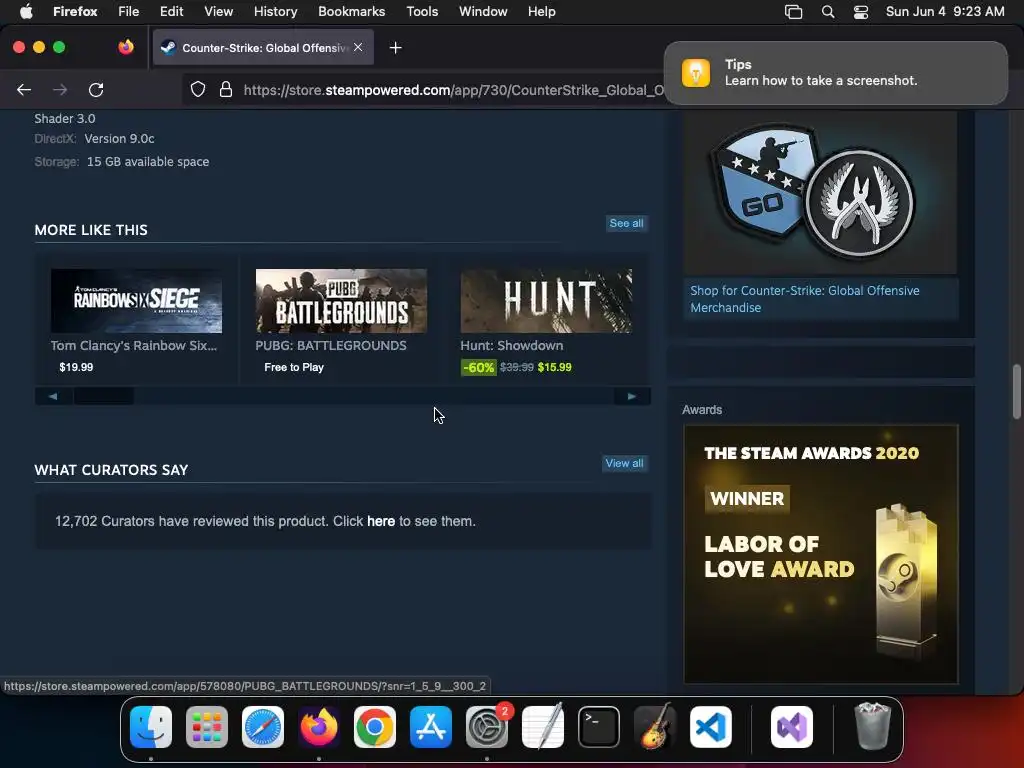
Task: Open the Trash in the dock
Action: pyautogui.click(x=872, y=727)
